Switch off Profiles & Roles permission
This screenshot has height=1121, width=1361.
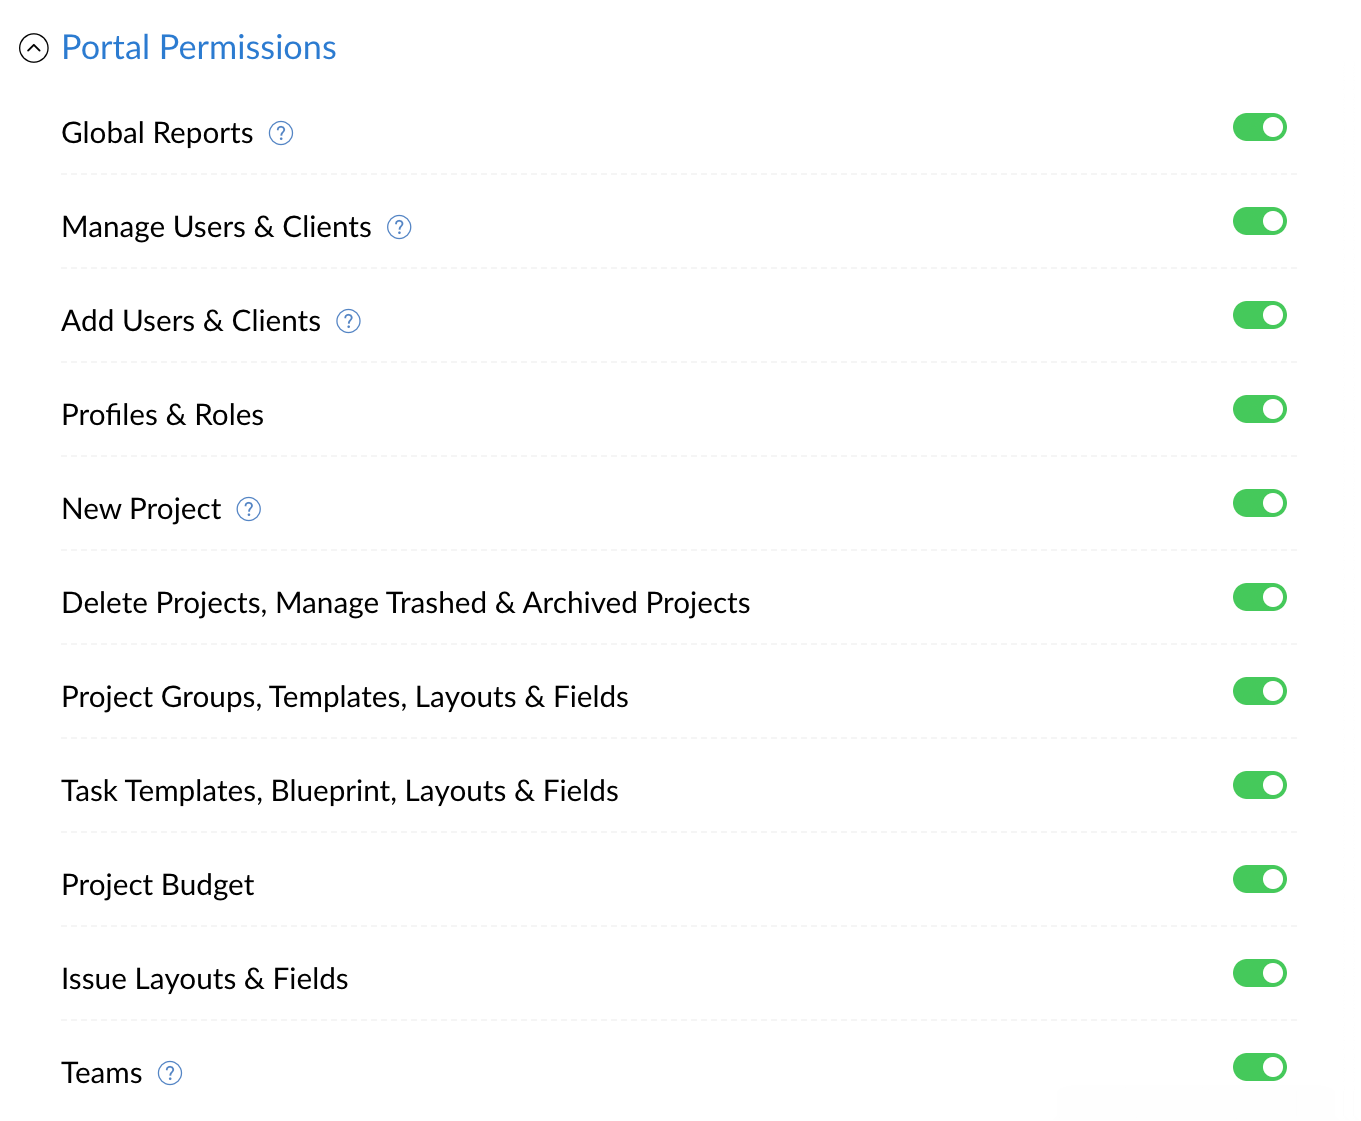coord(1259,409)
